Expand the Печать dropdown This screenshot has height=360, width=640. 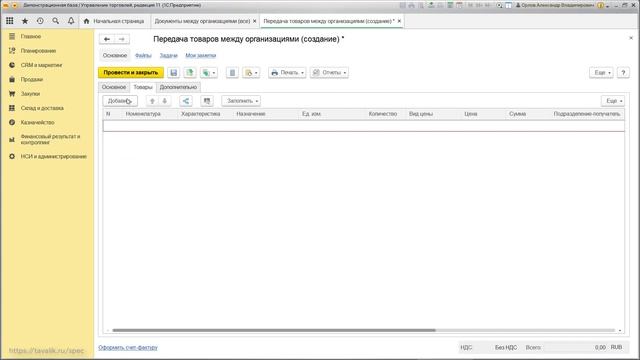pyautogui.click(x=287, y=73)
